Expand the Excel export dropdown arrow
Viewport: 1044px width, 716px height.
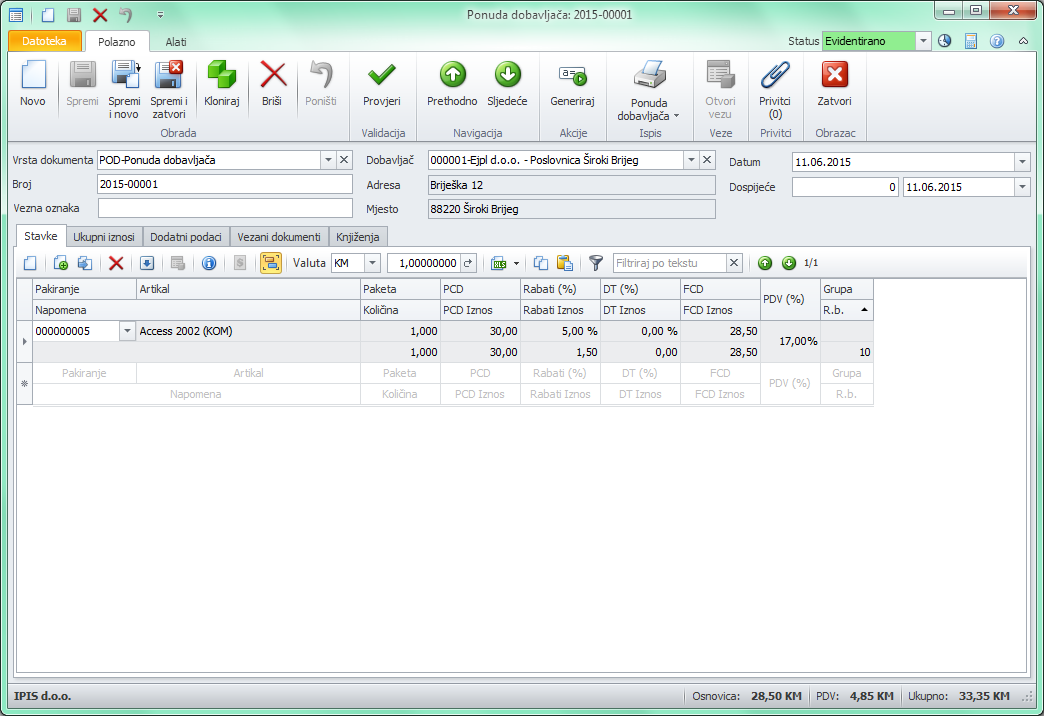pyautogui.click(x=516, y=263)
